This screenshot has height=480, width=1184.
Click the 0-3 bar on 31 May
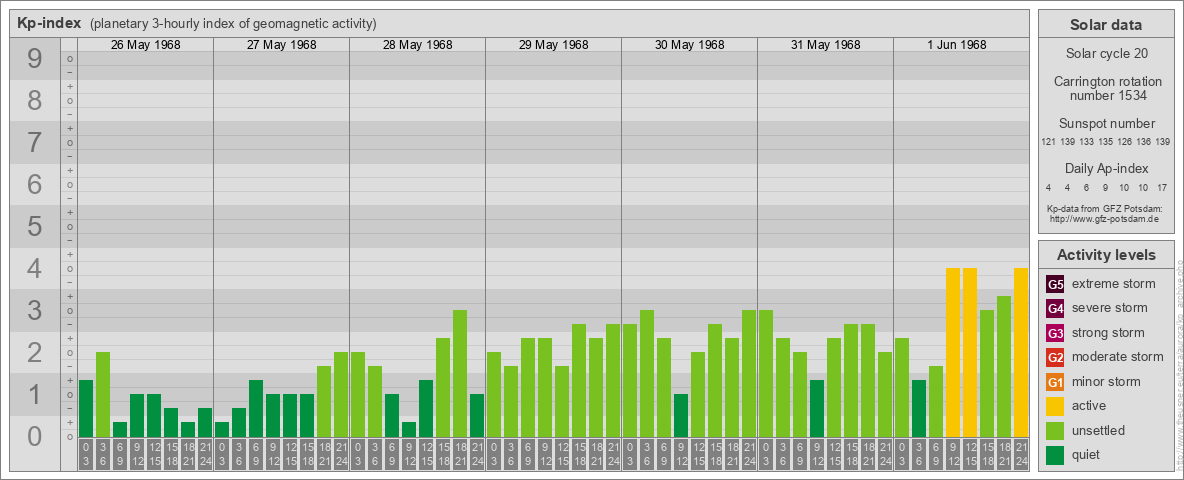point(766,374)
